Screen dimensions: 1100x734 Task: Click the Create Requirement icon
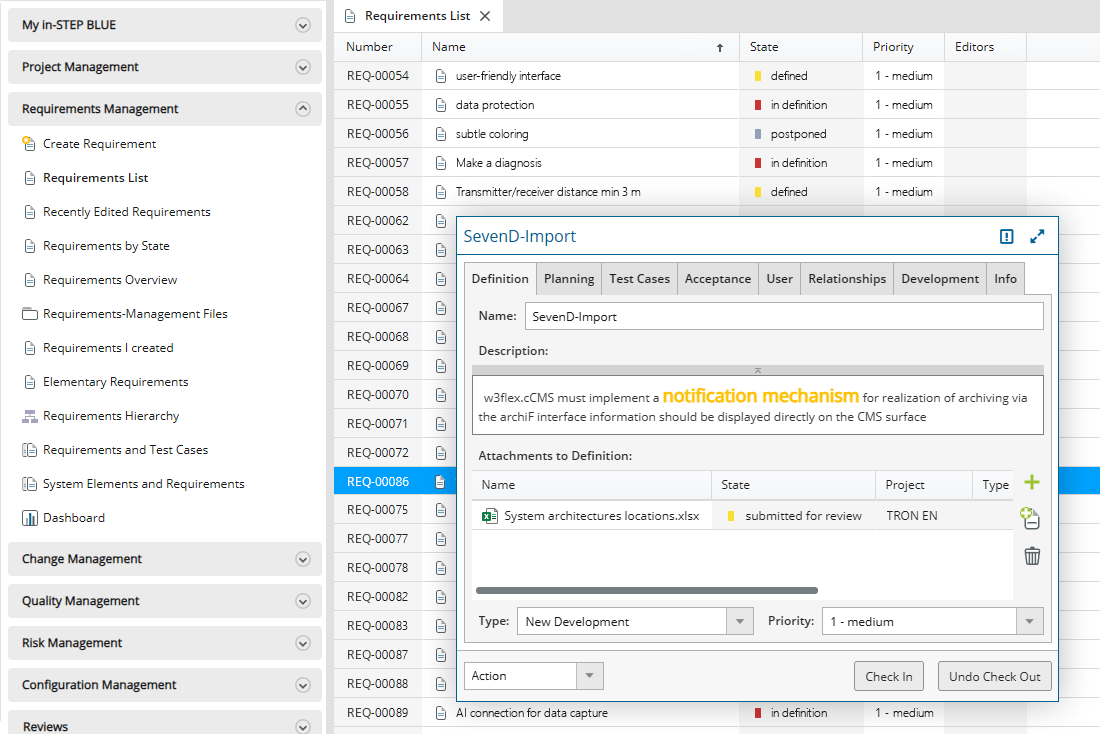point(29,144)
